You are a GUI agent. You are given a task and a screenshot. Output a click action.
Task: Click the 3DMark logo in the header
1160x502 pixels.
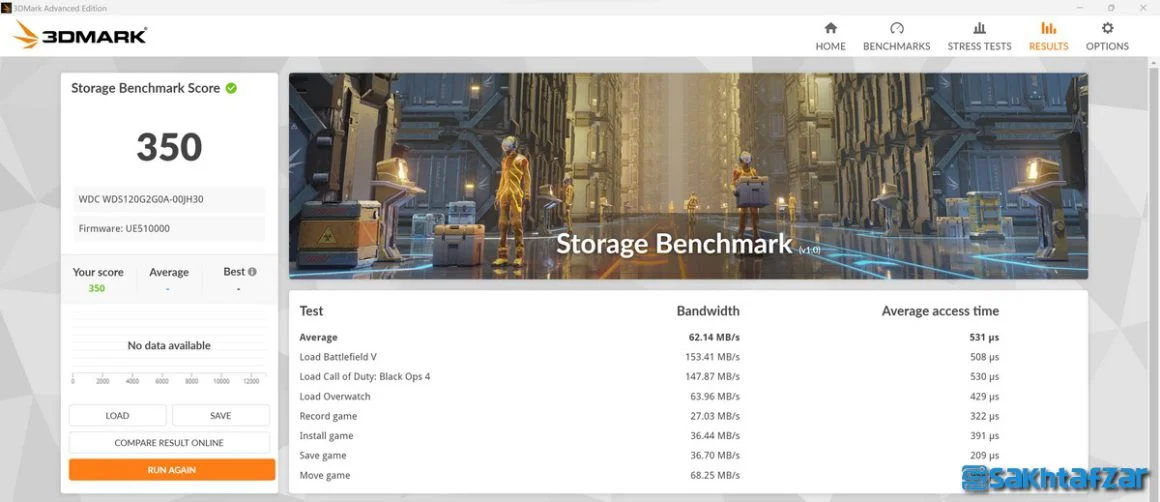[x=80, y=35]
